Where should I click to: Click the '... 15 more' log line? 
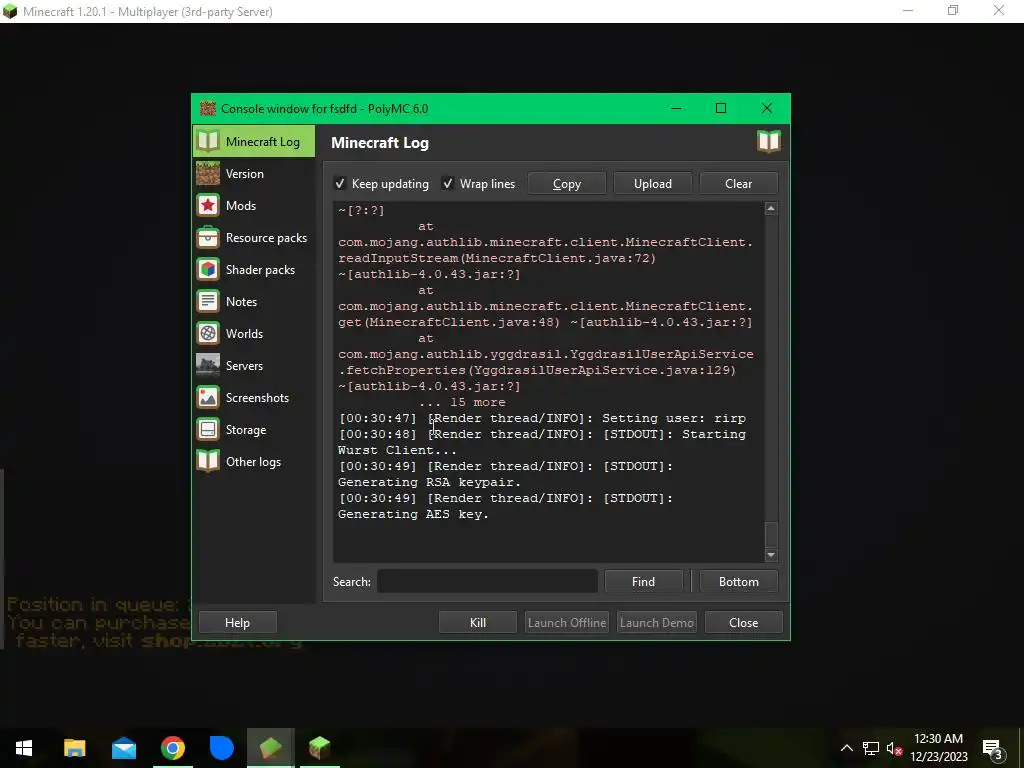click(x=462, y=402)
